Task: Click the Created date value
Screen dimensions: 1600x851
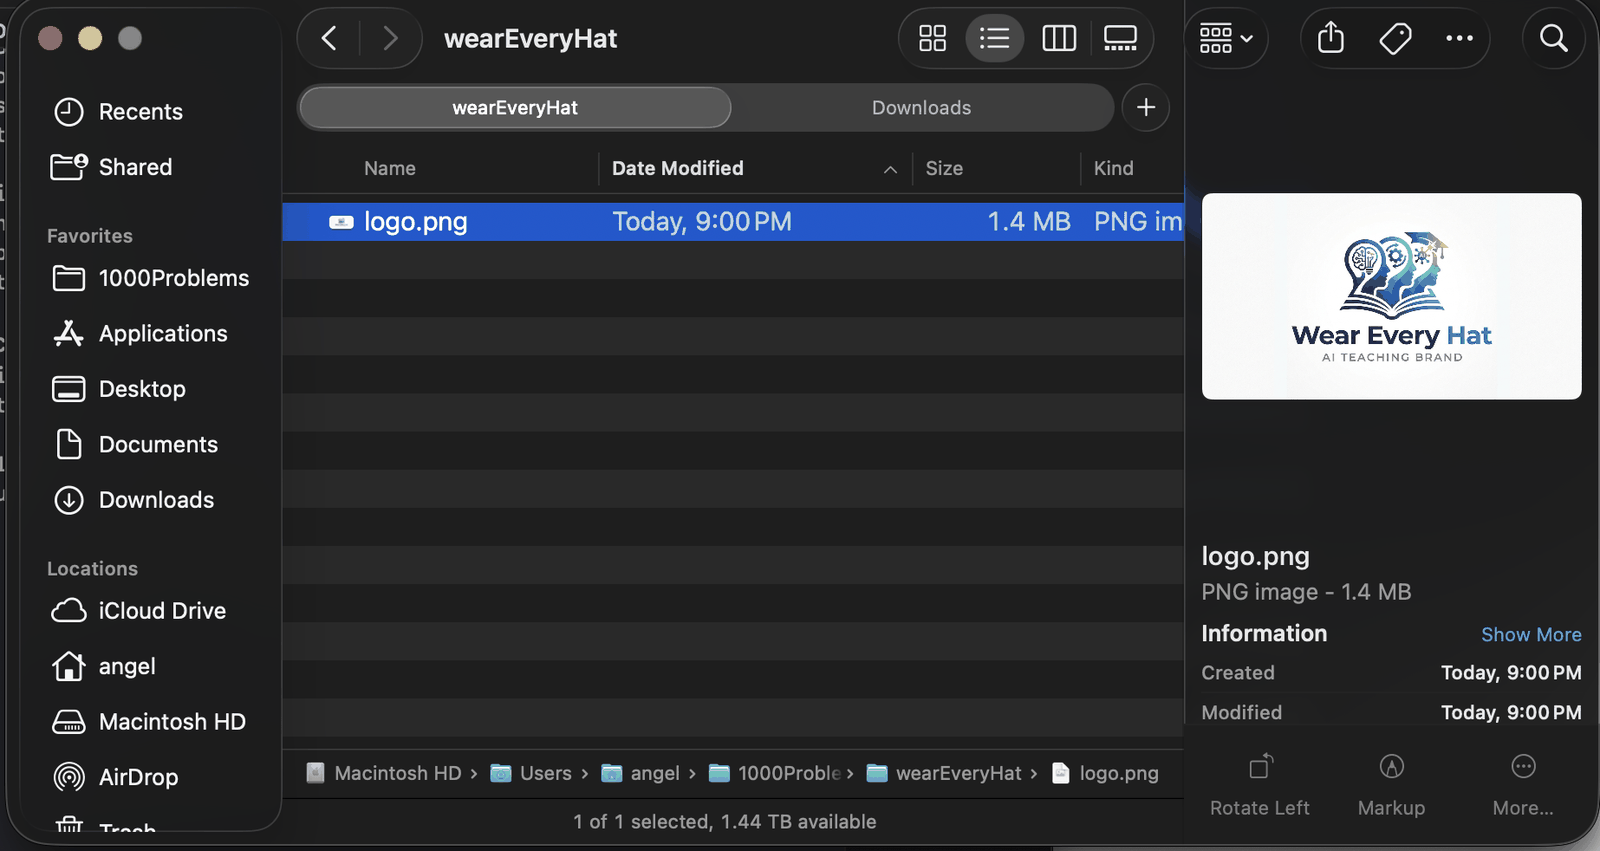Action: pyautogui.click(x=1511, y=673)
